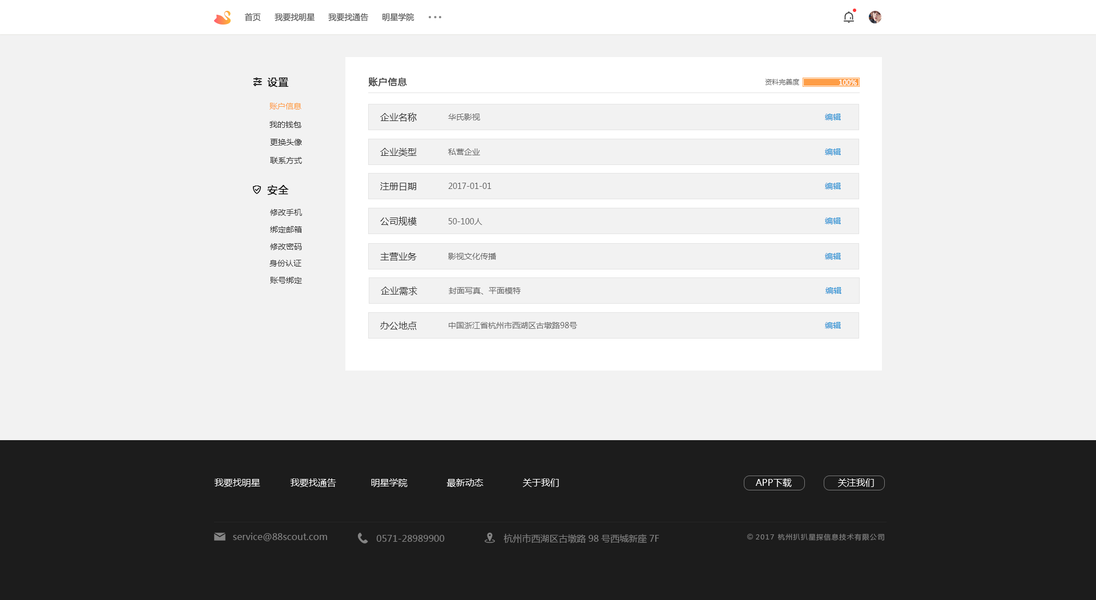
Task: Open 账号绑定 under security
Action: point(286,280)
